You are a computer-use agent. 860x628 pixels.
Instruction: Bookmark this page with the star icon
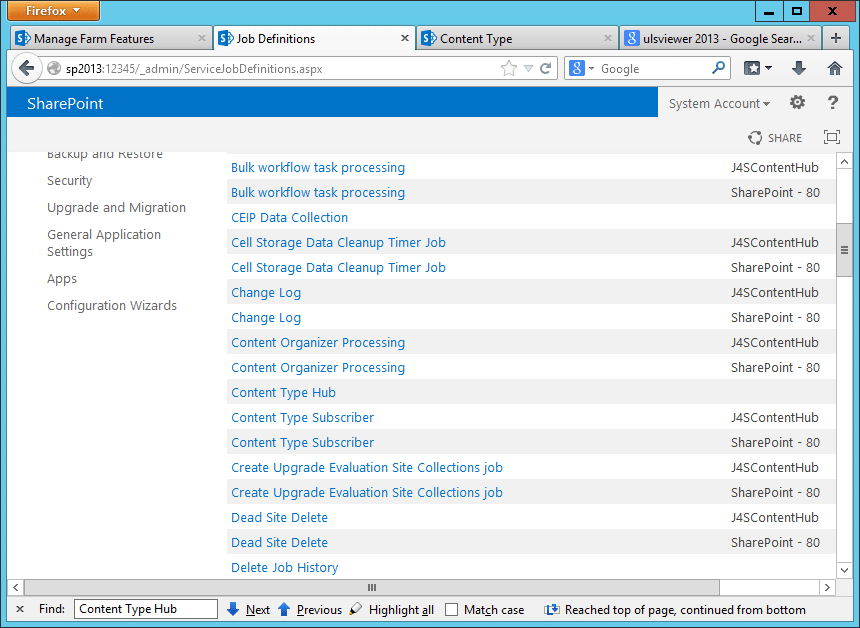(508, 69)
